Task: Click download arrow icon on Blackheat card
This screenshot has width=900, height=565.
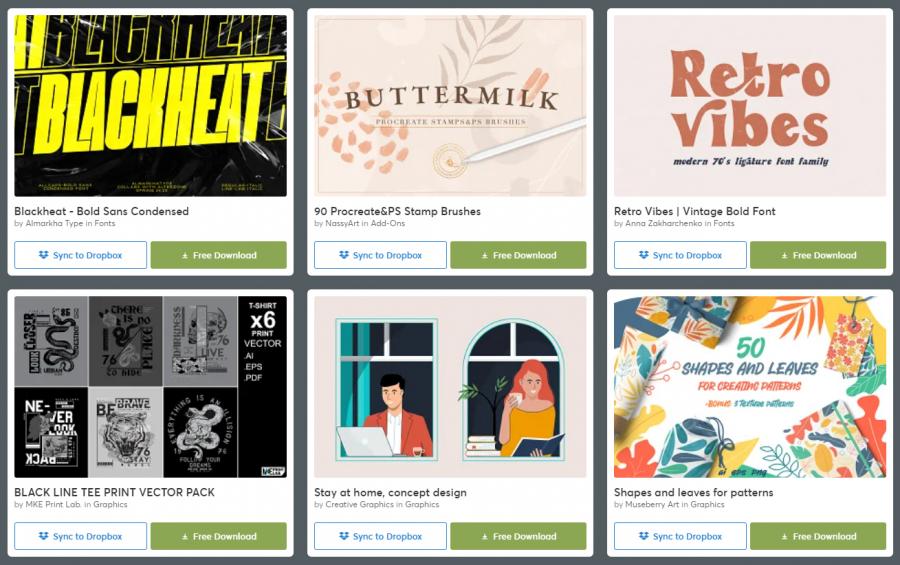Action: coord(185,256)
